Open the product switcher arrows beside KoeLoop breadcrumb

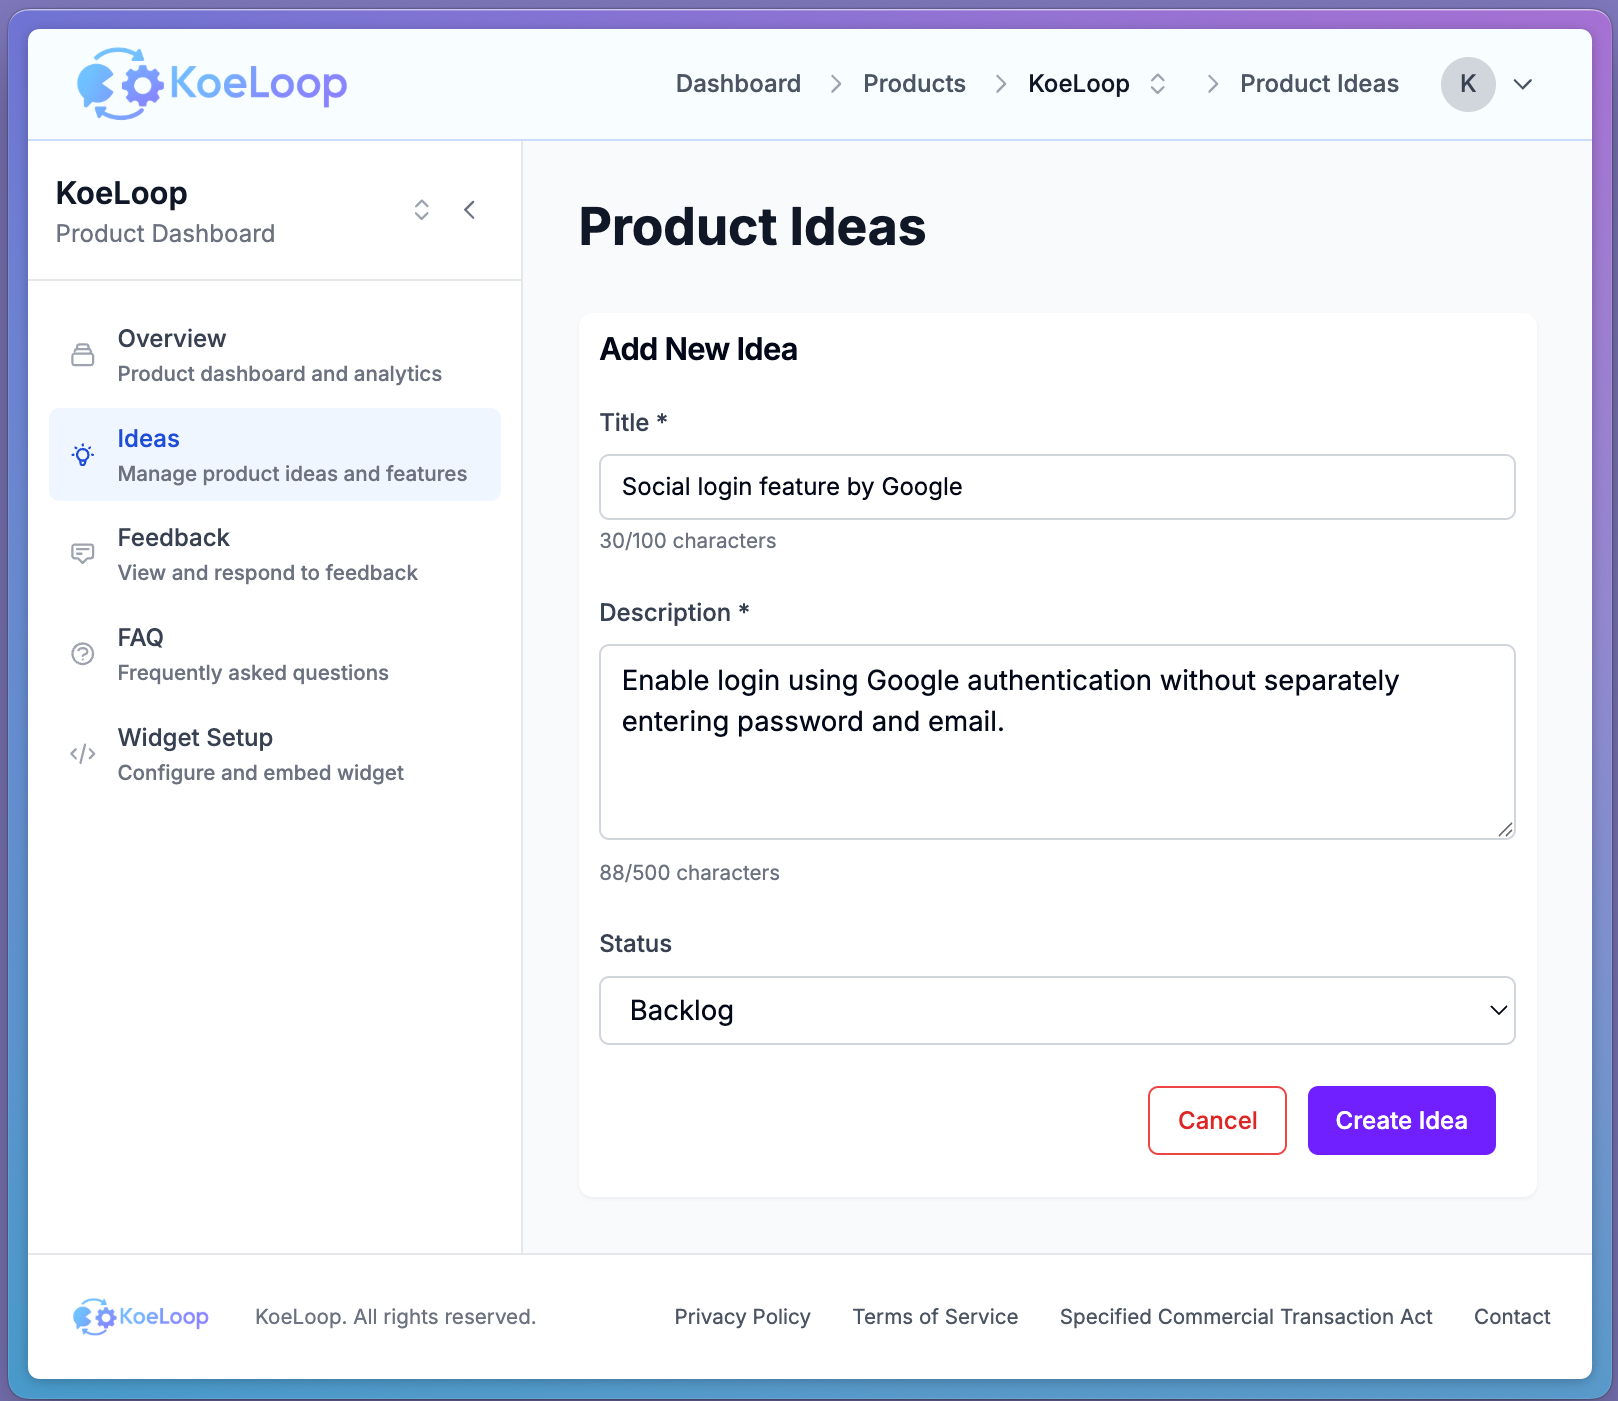[1158, 84]
